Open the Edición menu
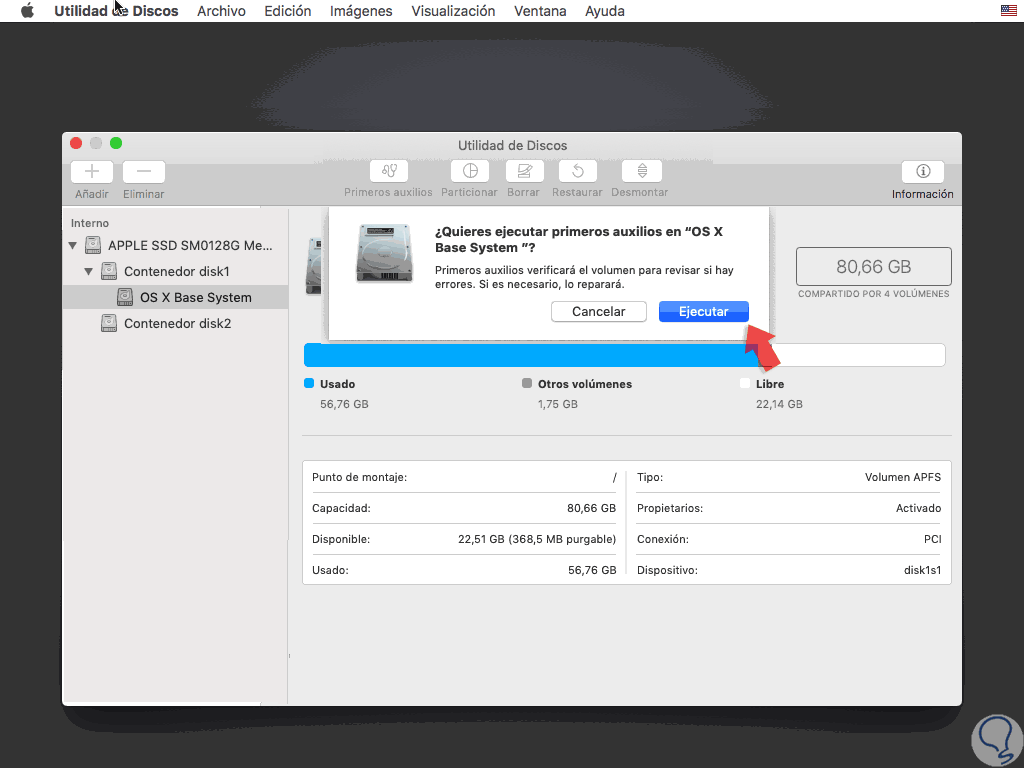The height and width of the screenshot is (768, 1024). 287,11
